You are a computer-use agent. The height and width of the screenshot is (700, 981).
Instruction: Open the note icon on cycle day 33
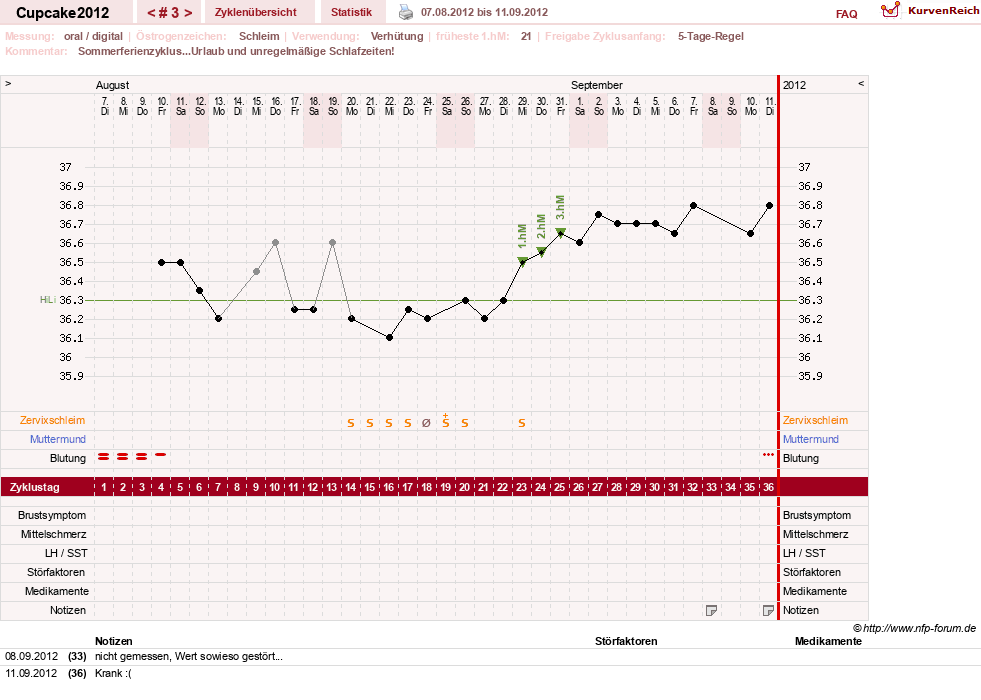(711, 611)
